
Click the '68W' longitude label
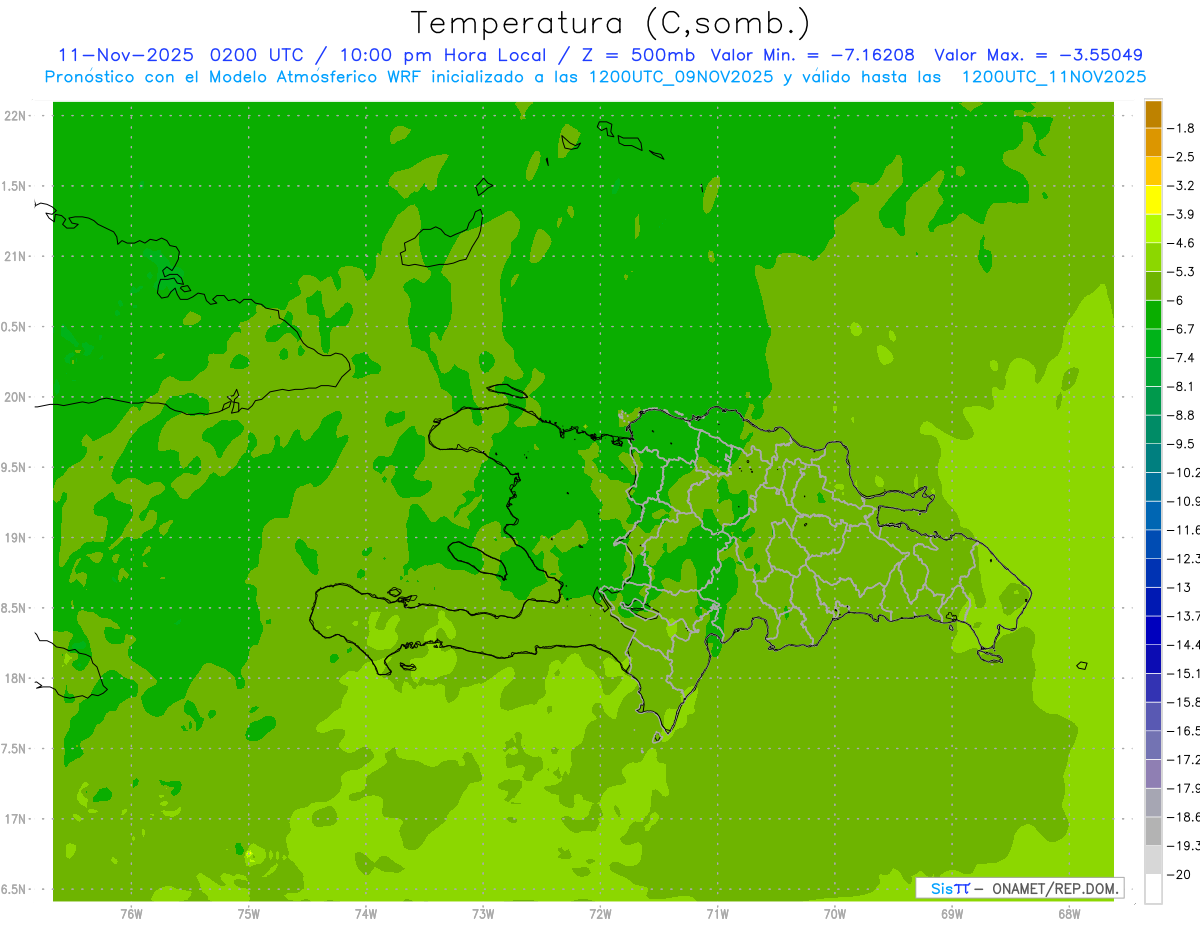[x=1069, y=913]
